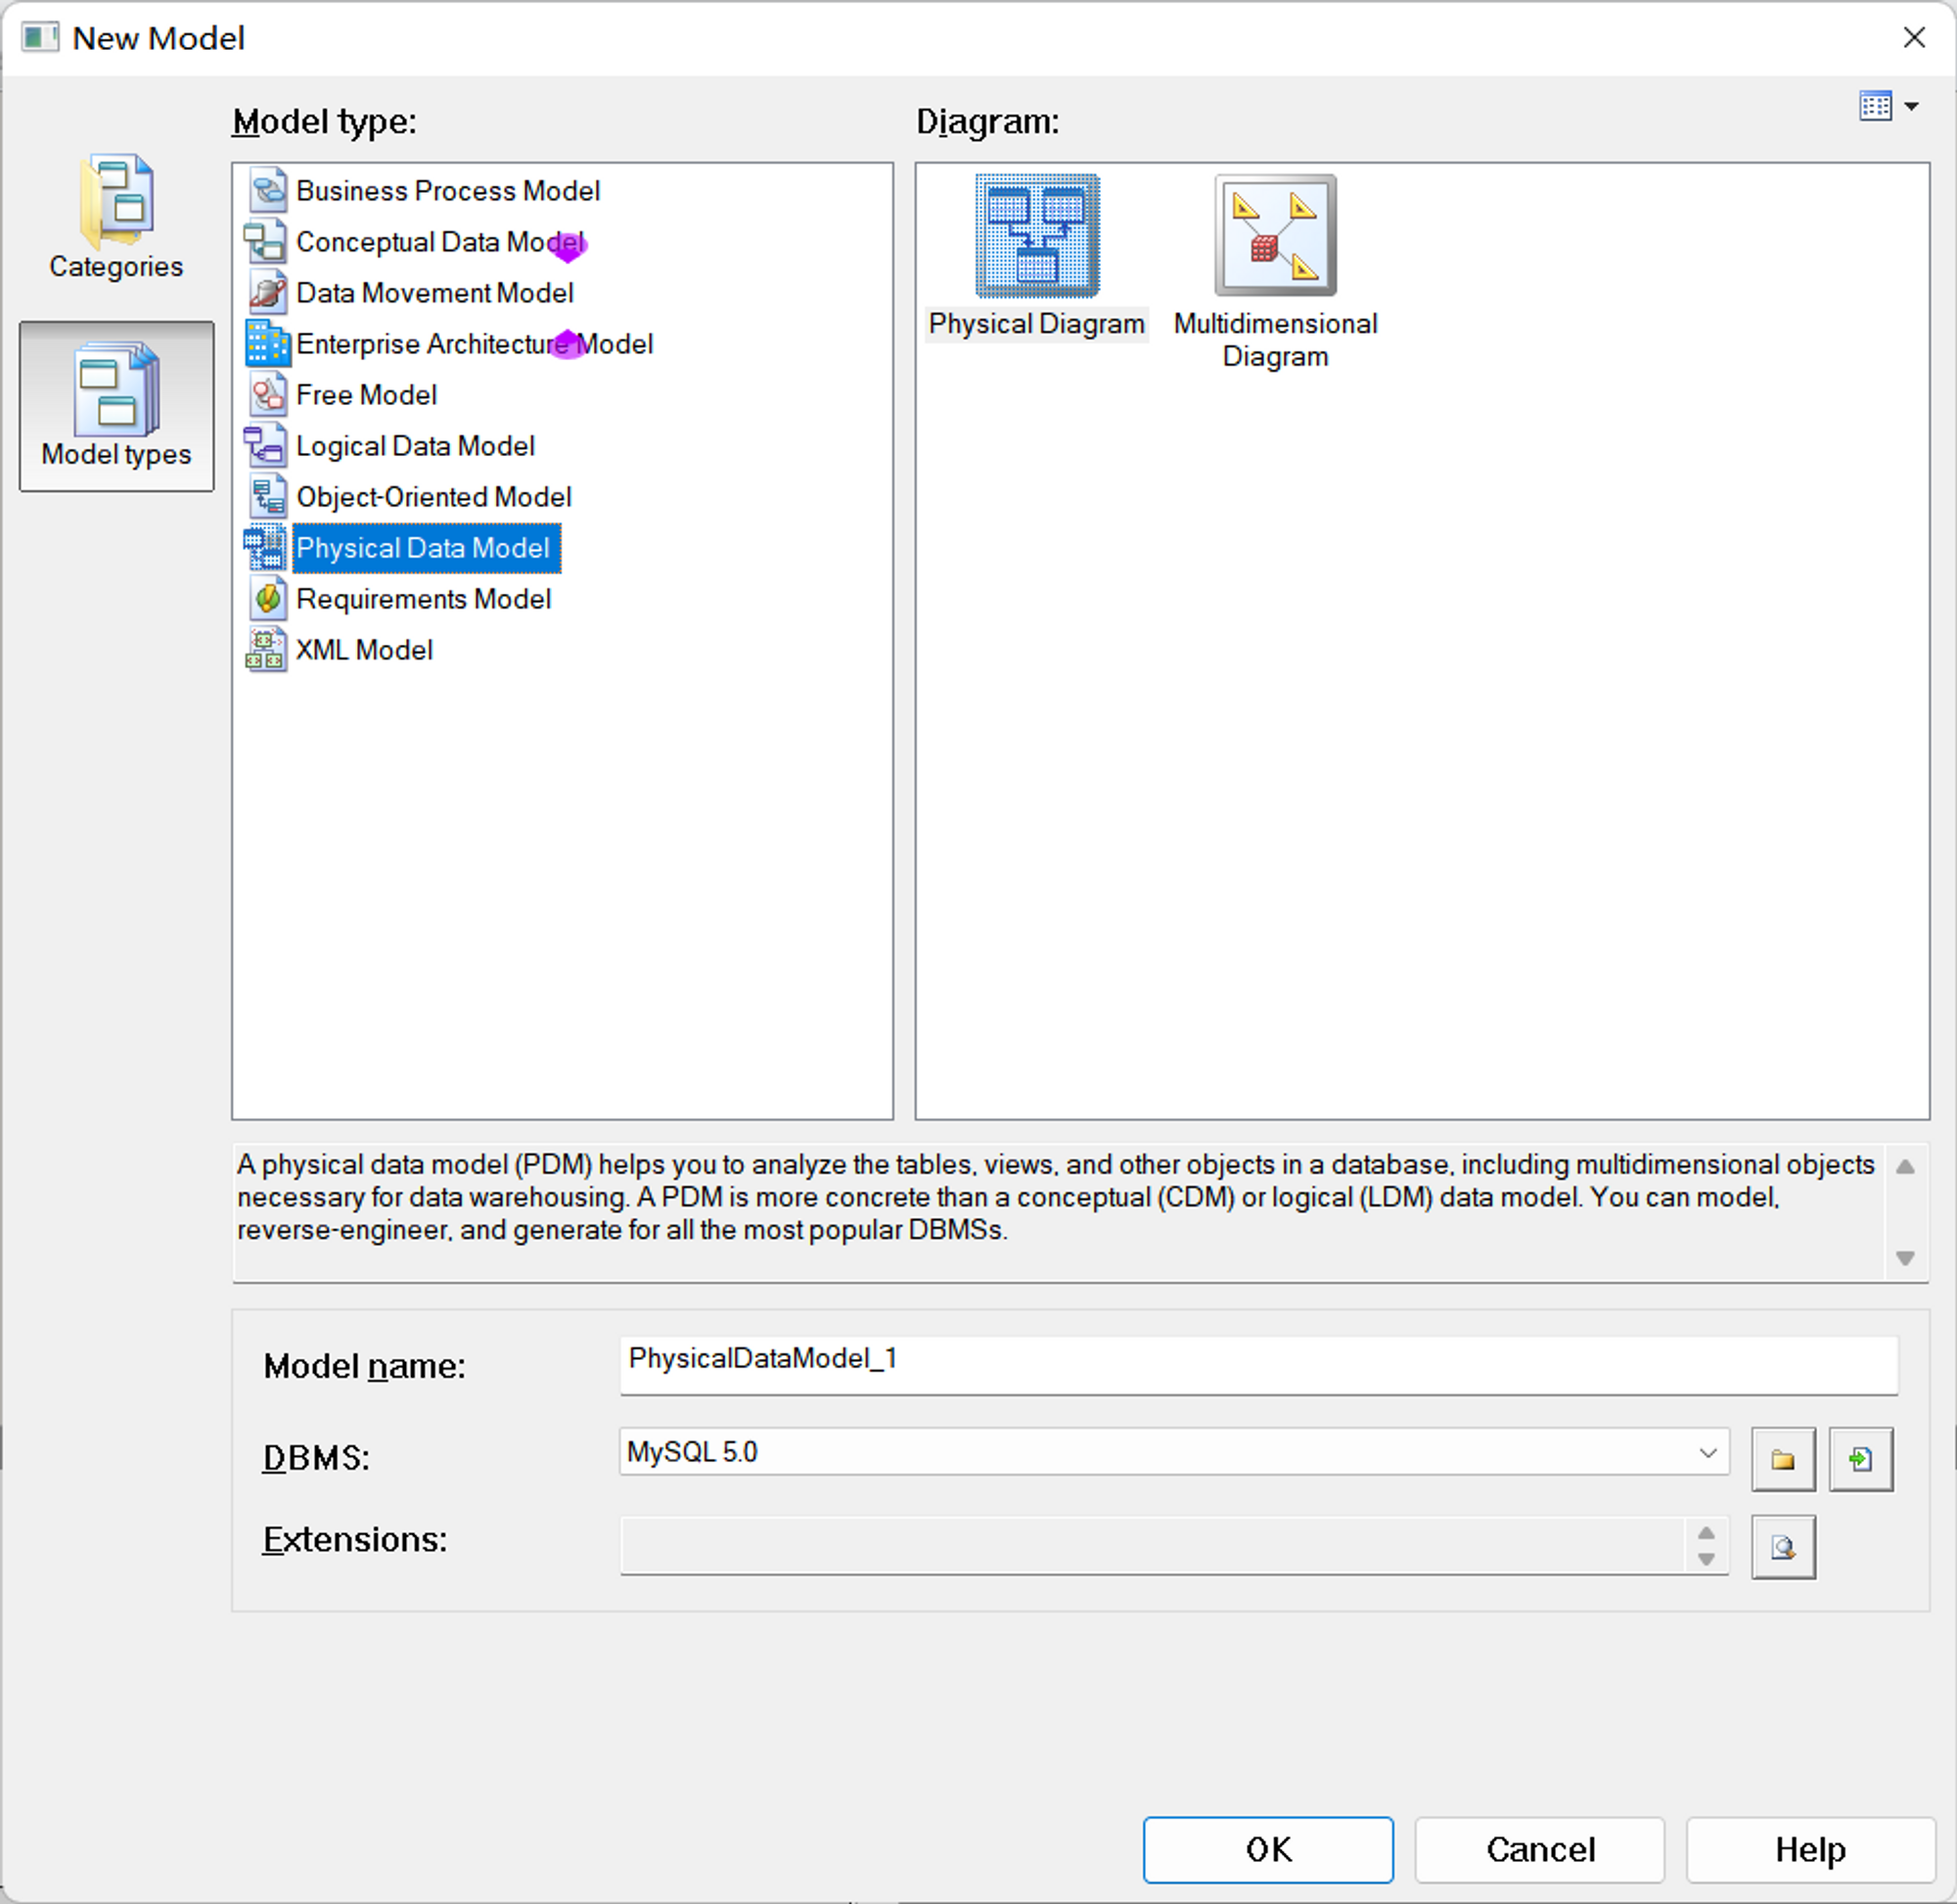Expand the DBMS MySQL 5.0 dropdown
1957x1904 pixels.
[x=1707, y=1452]
